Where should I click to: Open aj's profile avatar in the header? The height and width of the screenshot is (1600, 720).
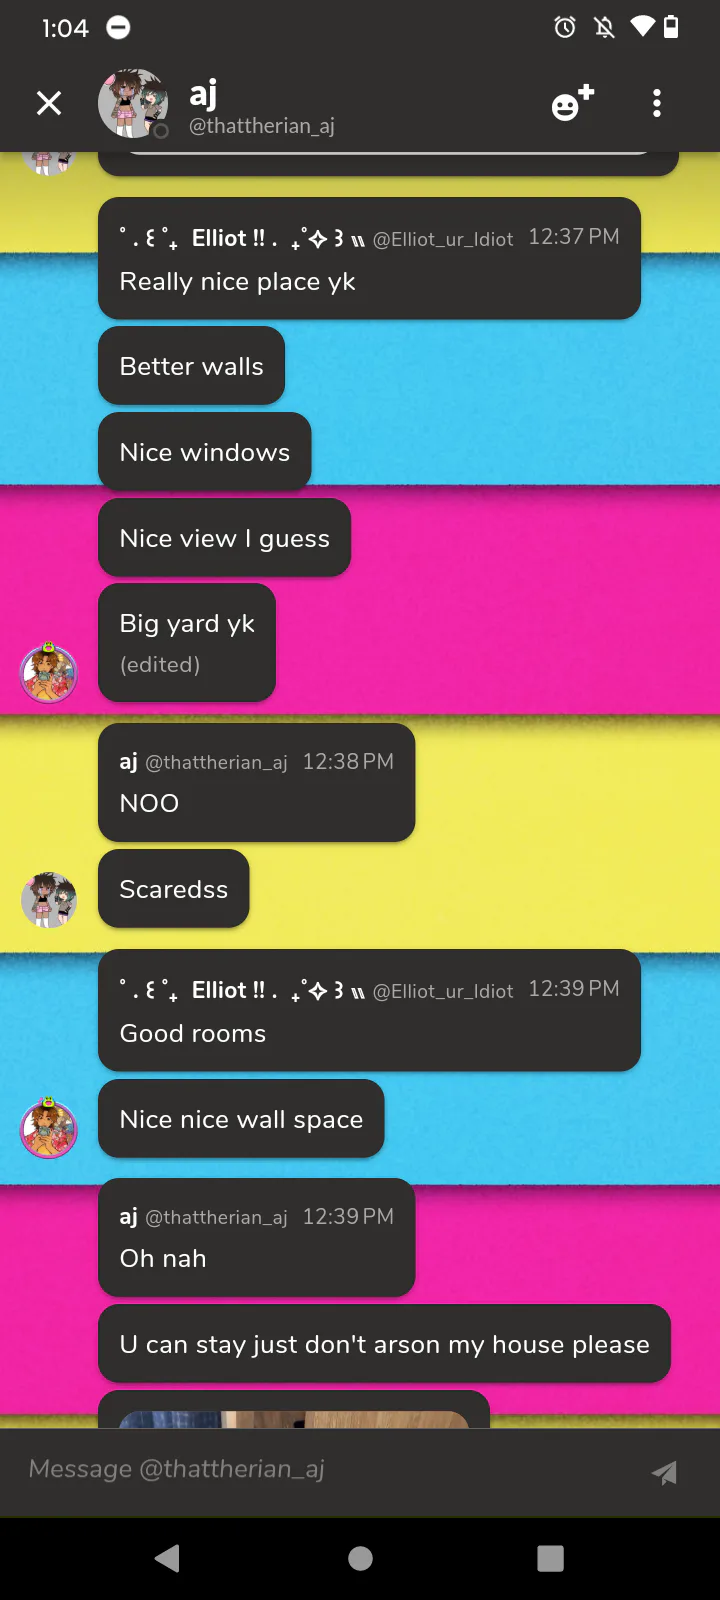[132, 103]
